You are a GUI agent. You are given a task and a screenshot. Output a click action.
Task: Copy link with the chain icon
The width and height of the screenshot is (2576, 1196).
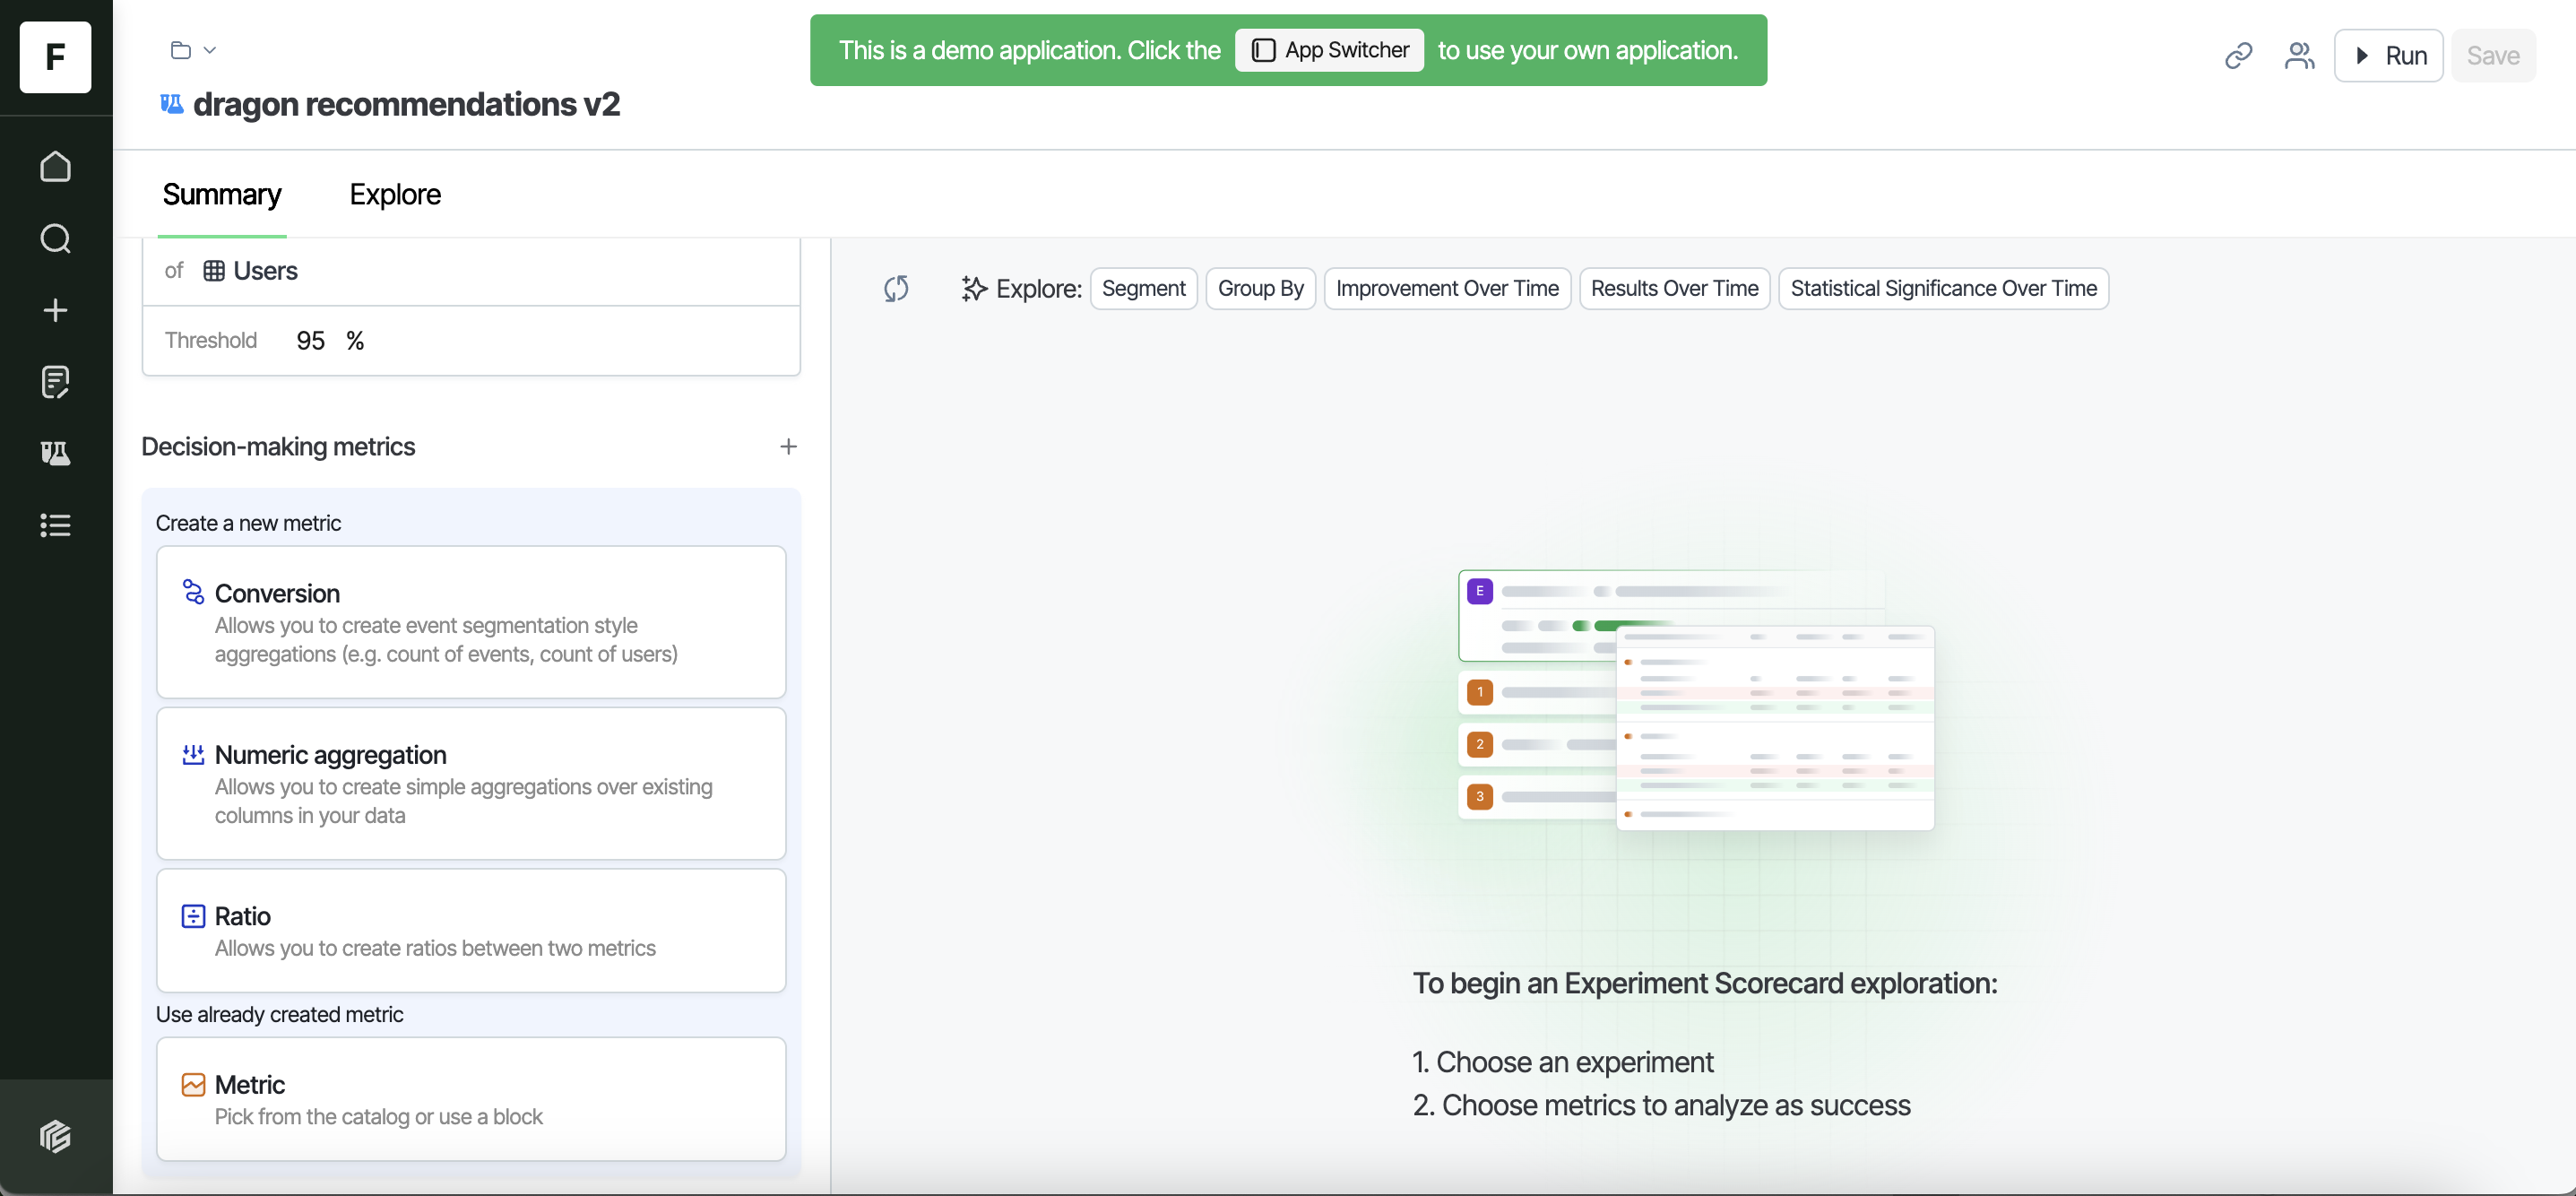point(2238,55)
